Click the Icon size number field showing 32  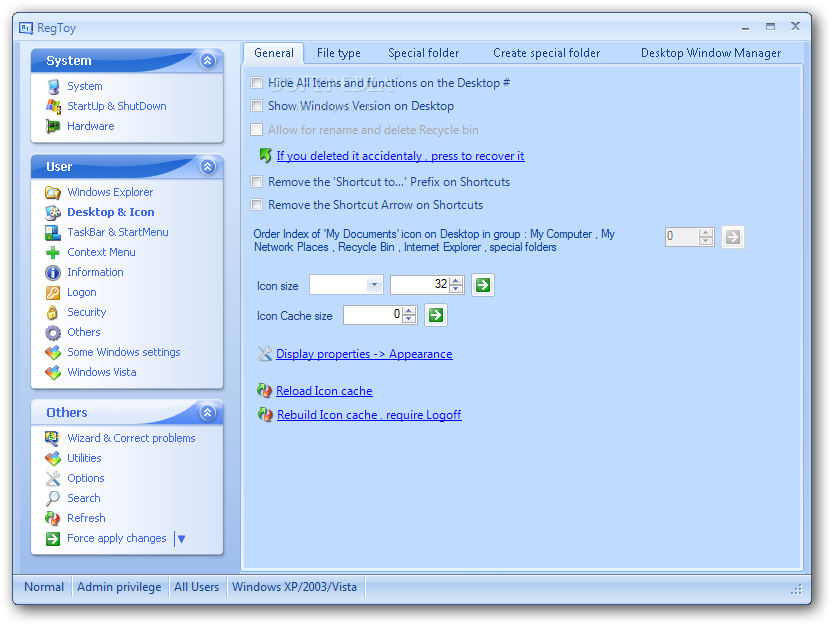point(420,285)
